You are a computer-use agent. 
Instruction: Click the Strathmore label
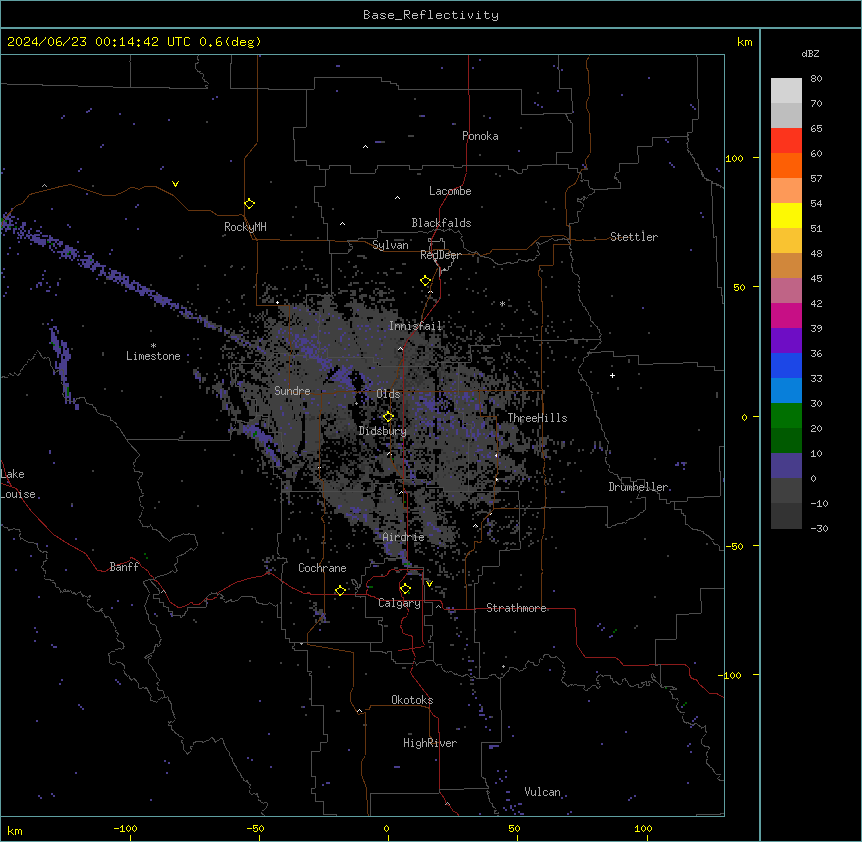pos(516,608)
